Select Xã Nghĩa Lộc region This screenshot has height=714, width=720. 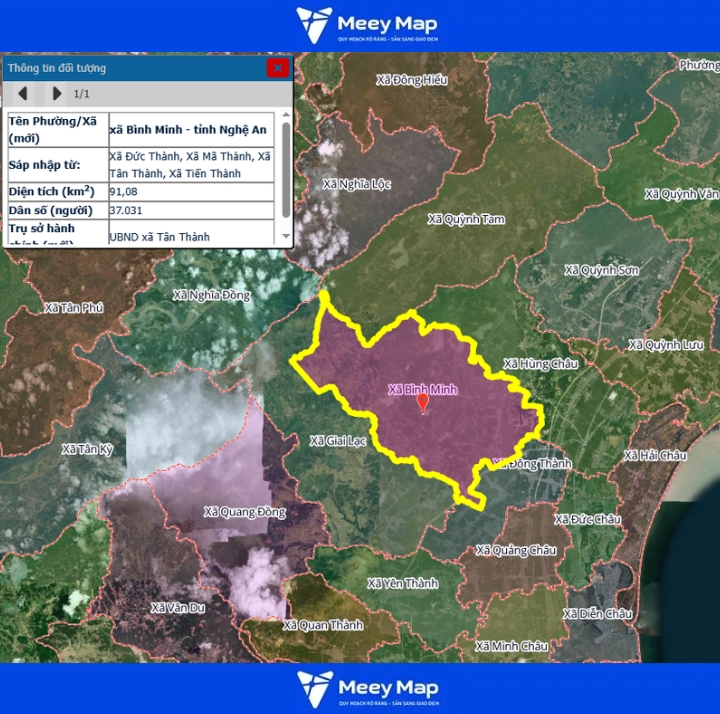(x=356, y=184)
